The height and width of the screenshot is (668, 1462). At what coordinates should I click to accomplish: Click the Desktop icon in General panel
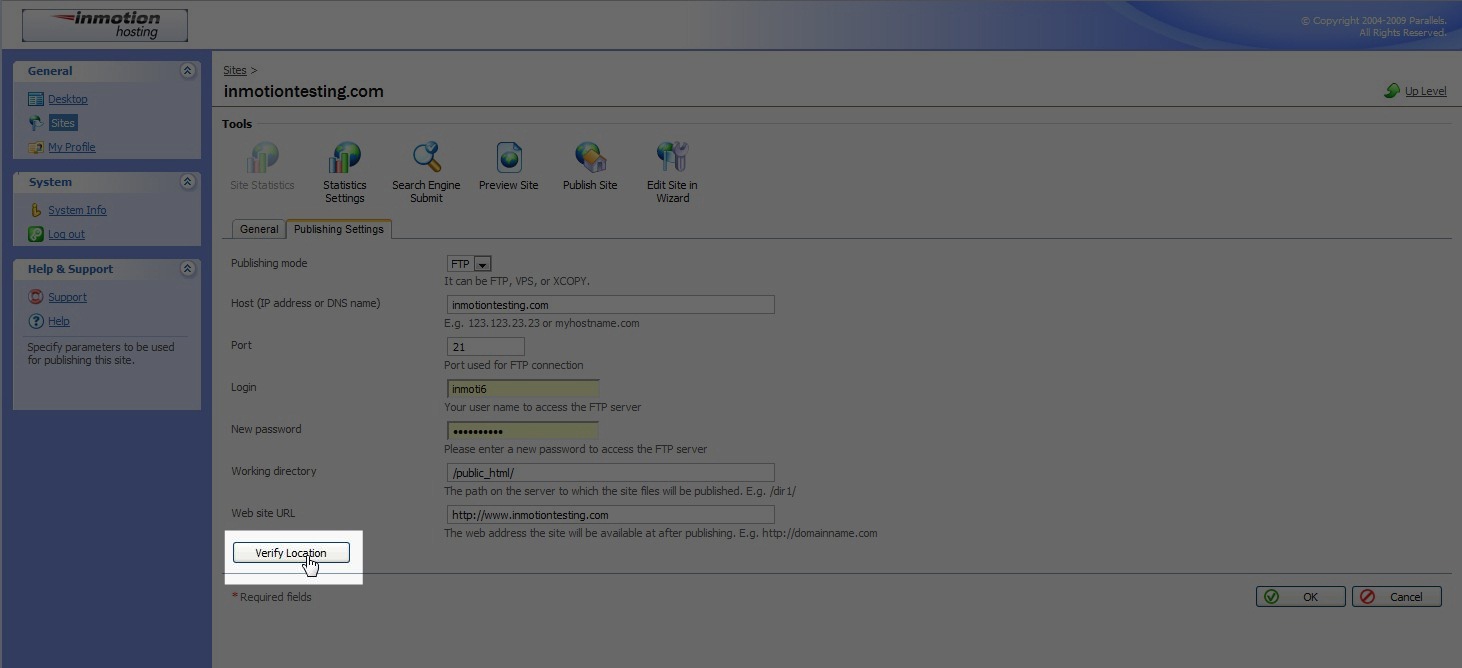point(36,99)
